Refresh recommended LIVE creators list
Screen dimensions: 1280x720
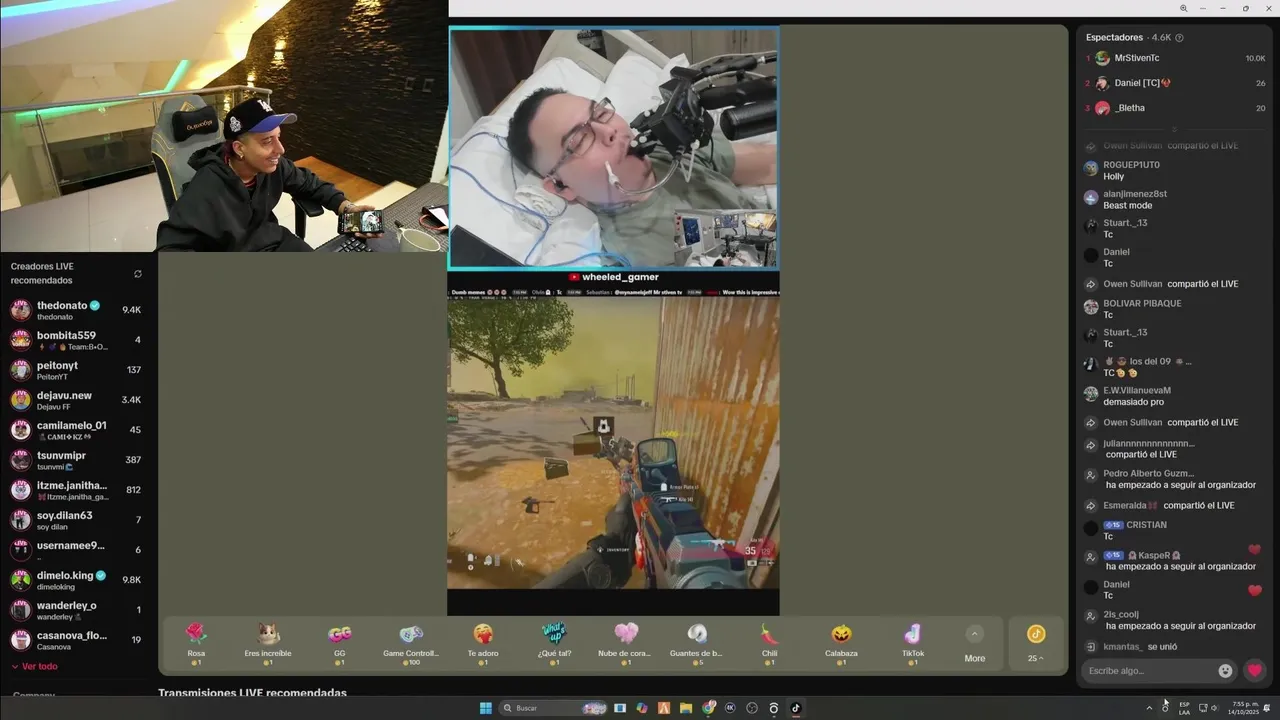(x=138, y=274)
